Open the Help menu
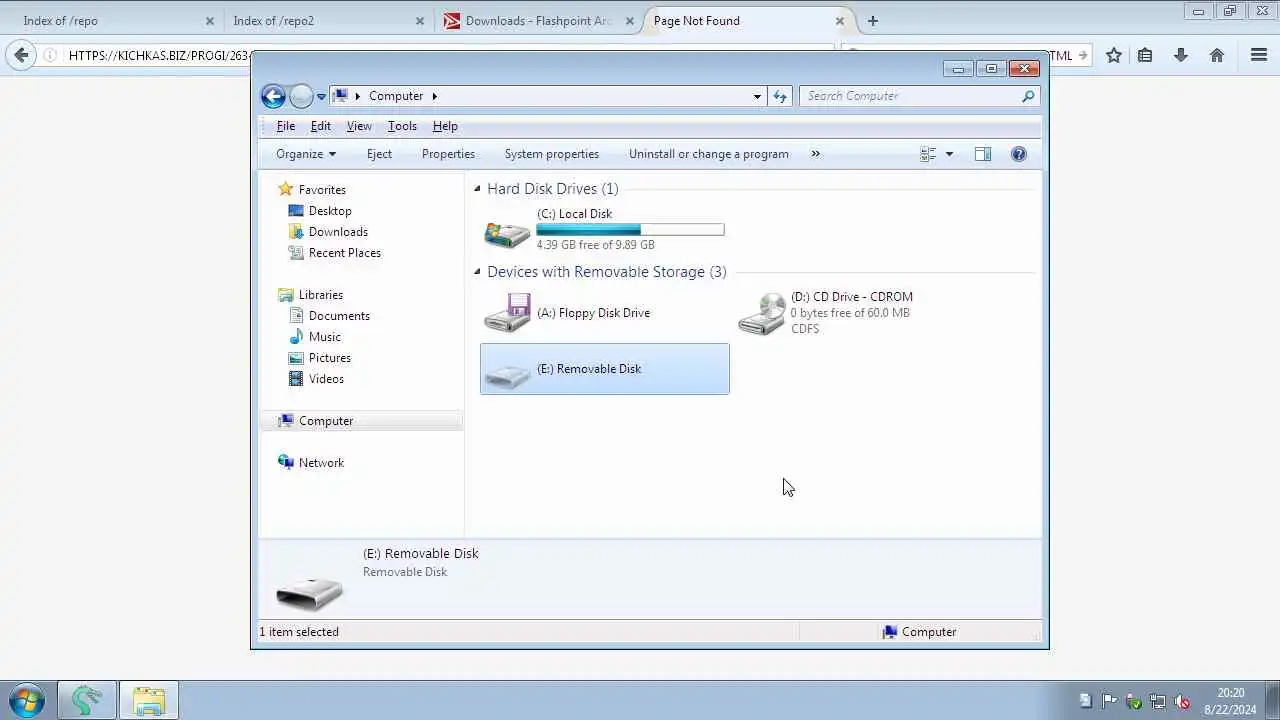 [445, 126]
